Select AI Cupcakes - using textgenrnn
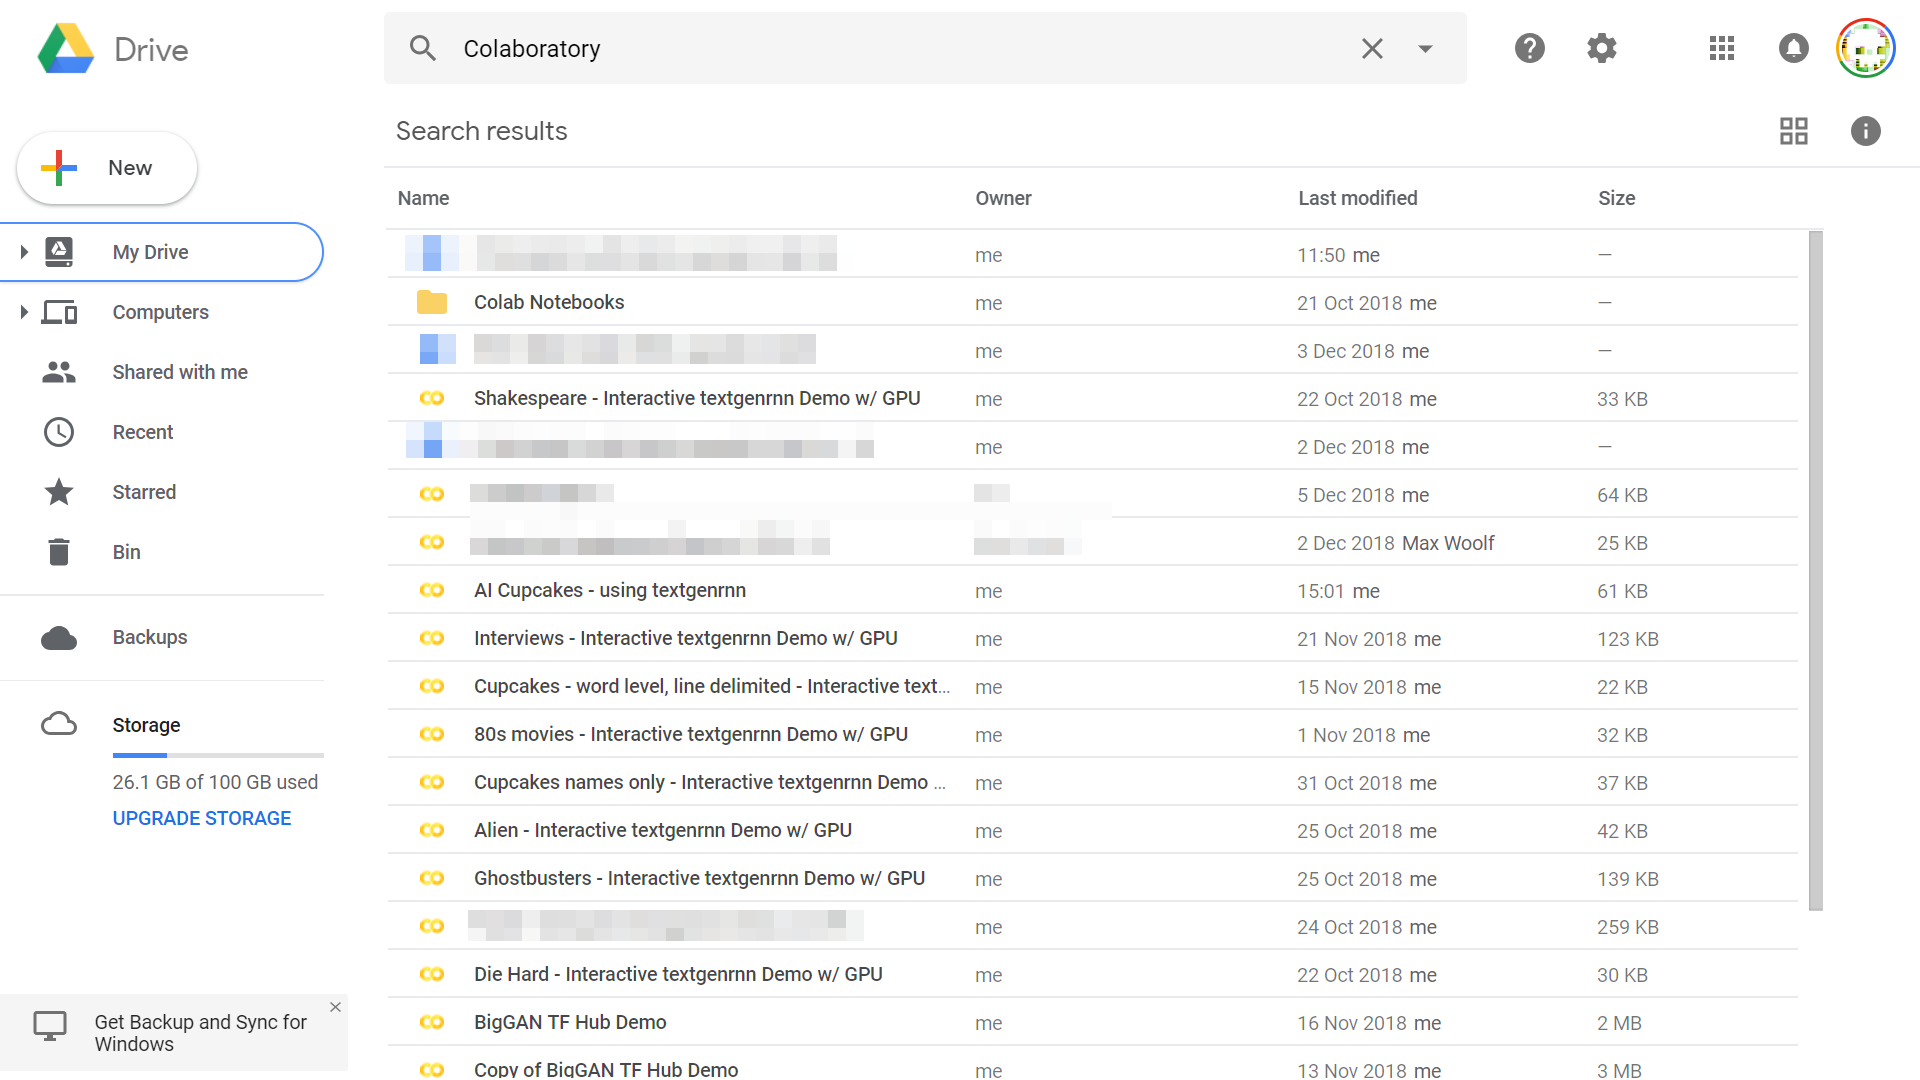Image resolution: width=1920 pixels, height=1080 pixels. (610, 590)
